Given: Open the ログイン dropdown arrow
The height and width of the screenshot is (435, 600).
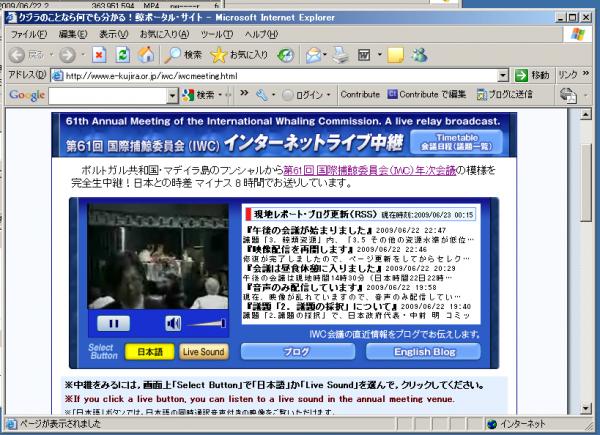Looking at the screenshot, I should [x=328, y=95].
